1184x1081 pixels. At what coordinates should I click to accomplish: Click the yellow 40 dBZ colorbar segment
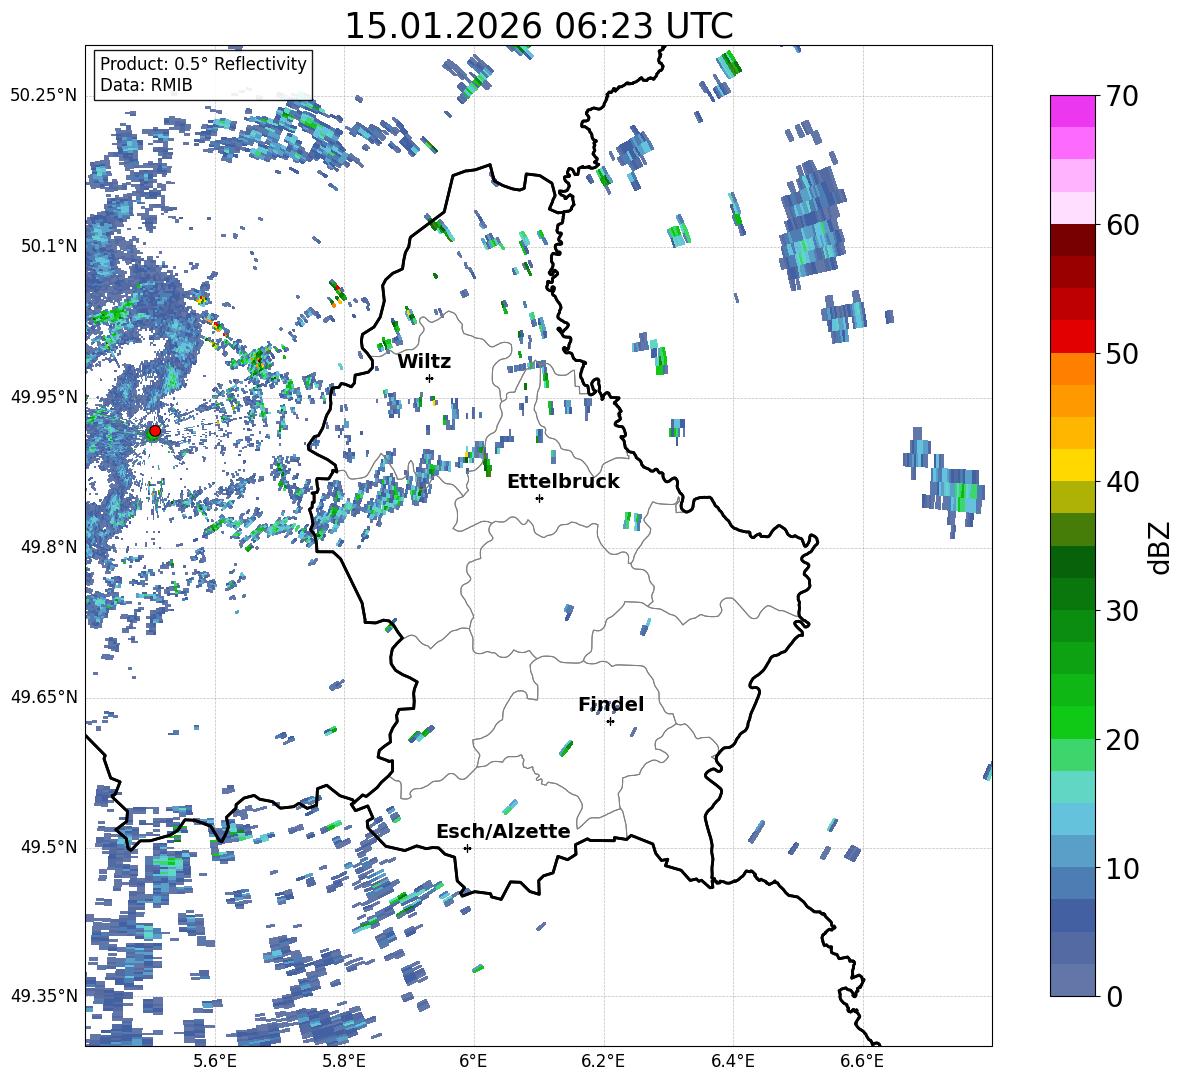[x=1072, y=465]
